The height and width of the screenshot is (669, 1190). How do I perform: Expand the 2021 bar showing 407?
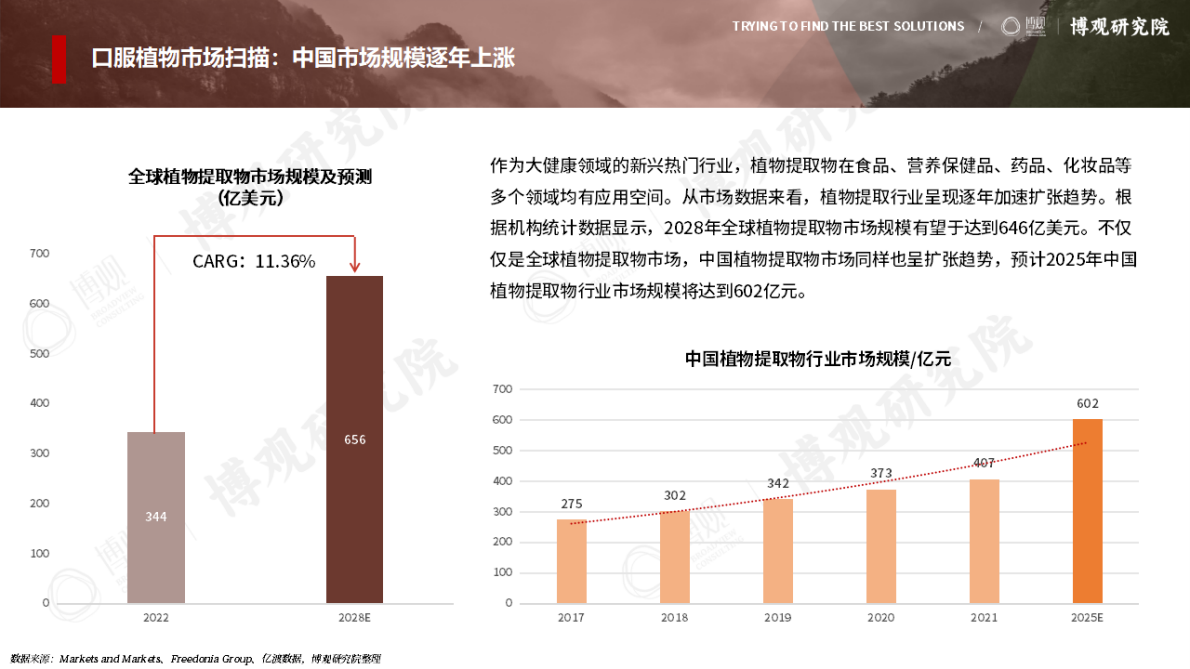pos(984,540)
